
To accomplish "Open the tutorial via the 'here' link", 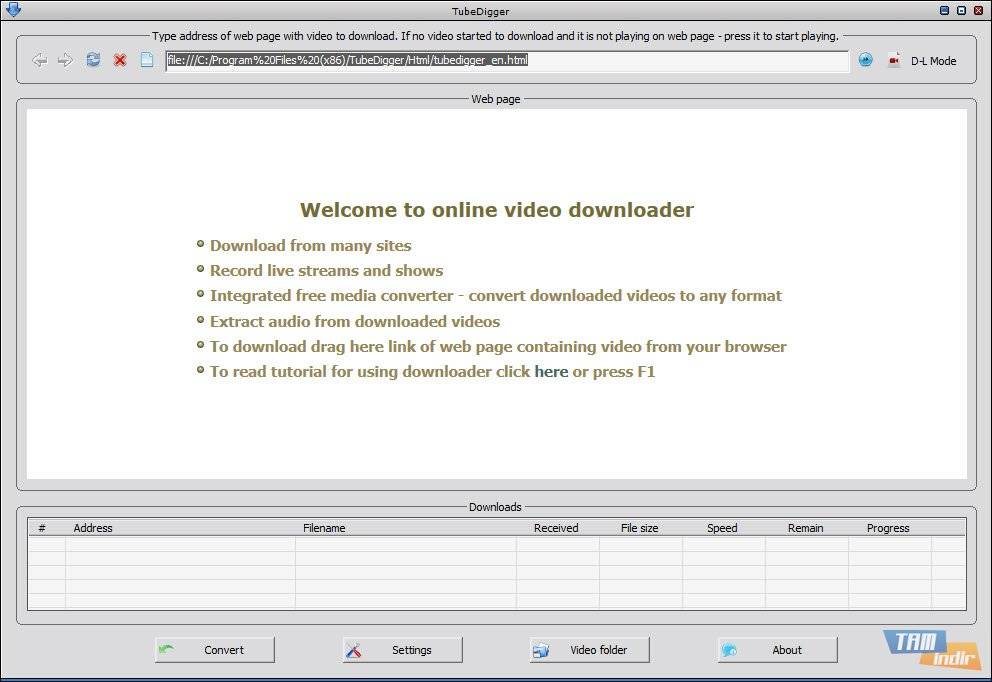I will (551, 372).
